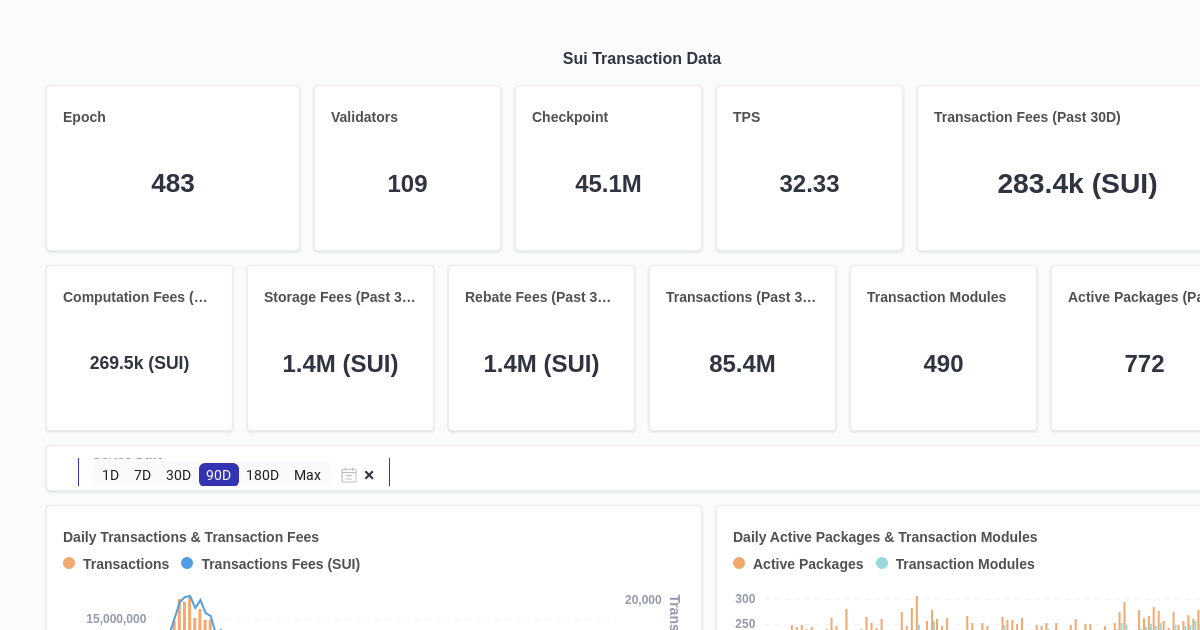Open the calendar date picker
The width and height of the screenshot is (1200, 630).
point(349,475)
